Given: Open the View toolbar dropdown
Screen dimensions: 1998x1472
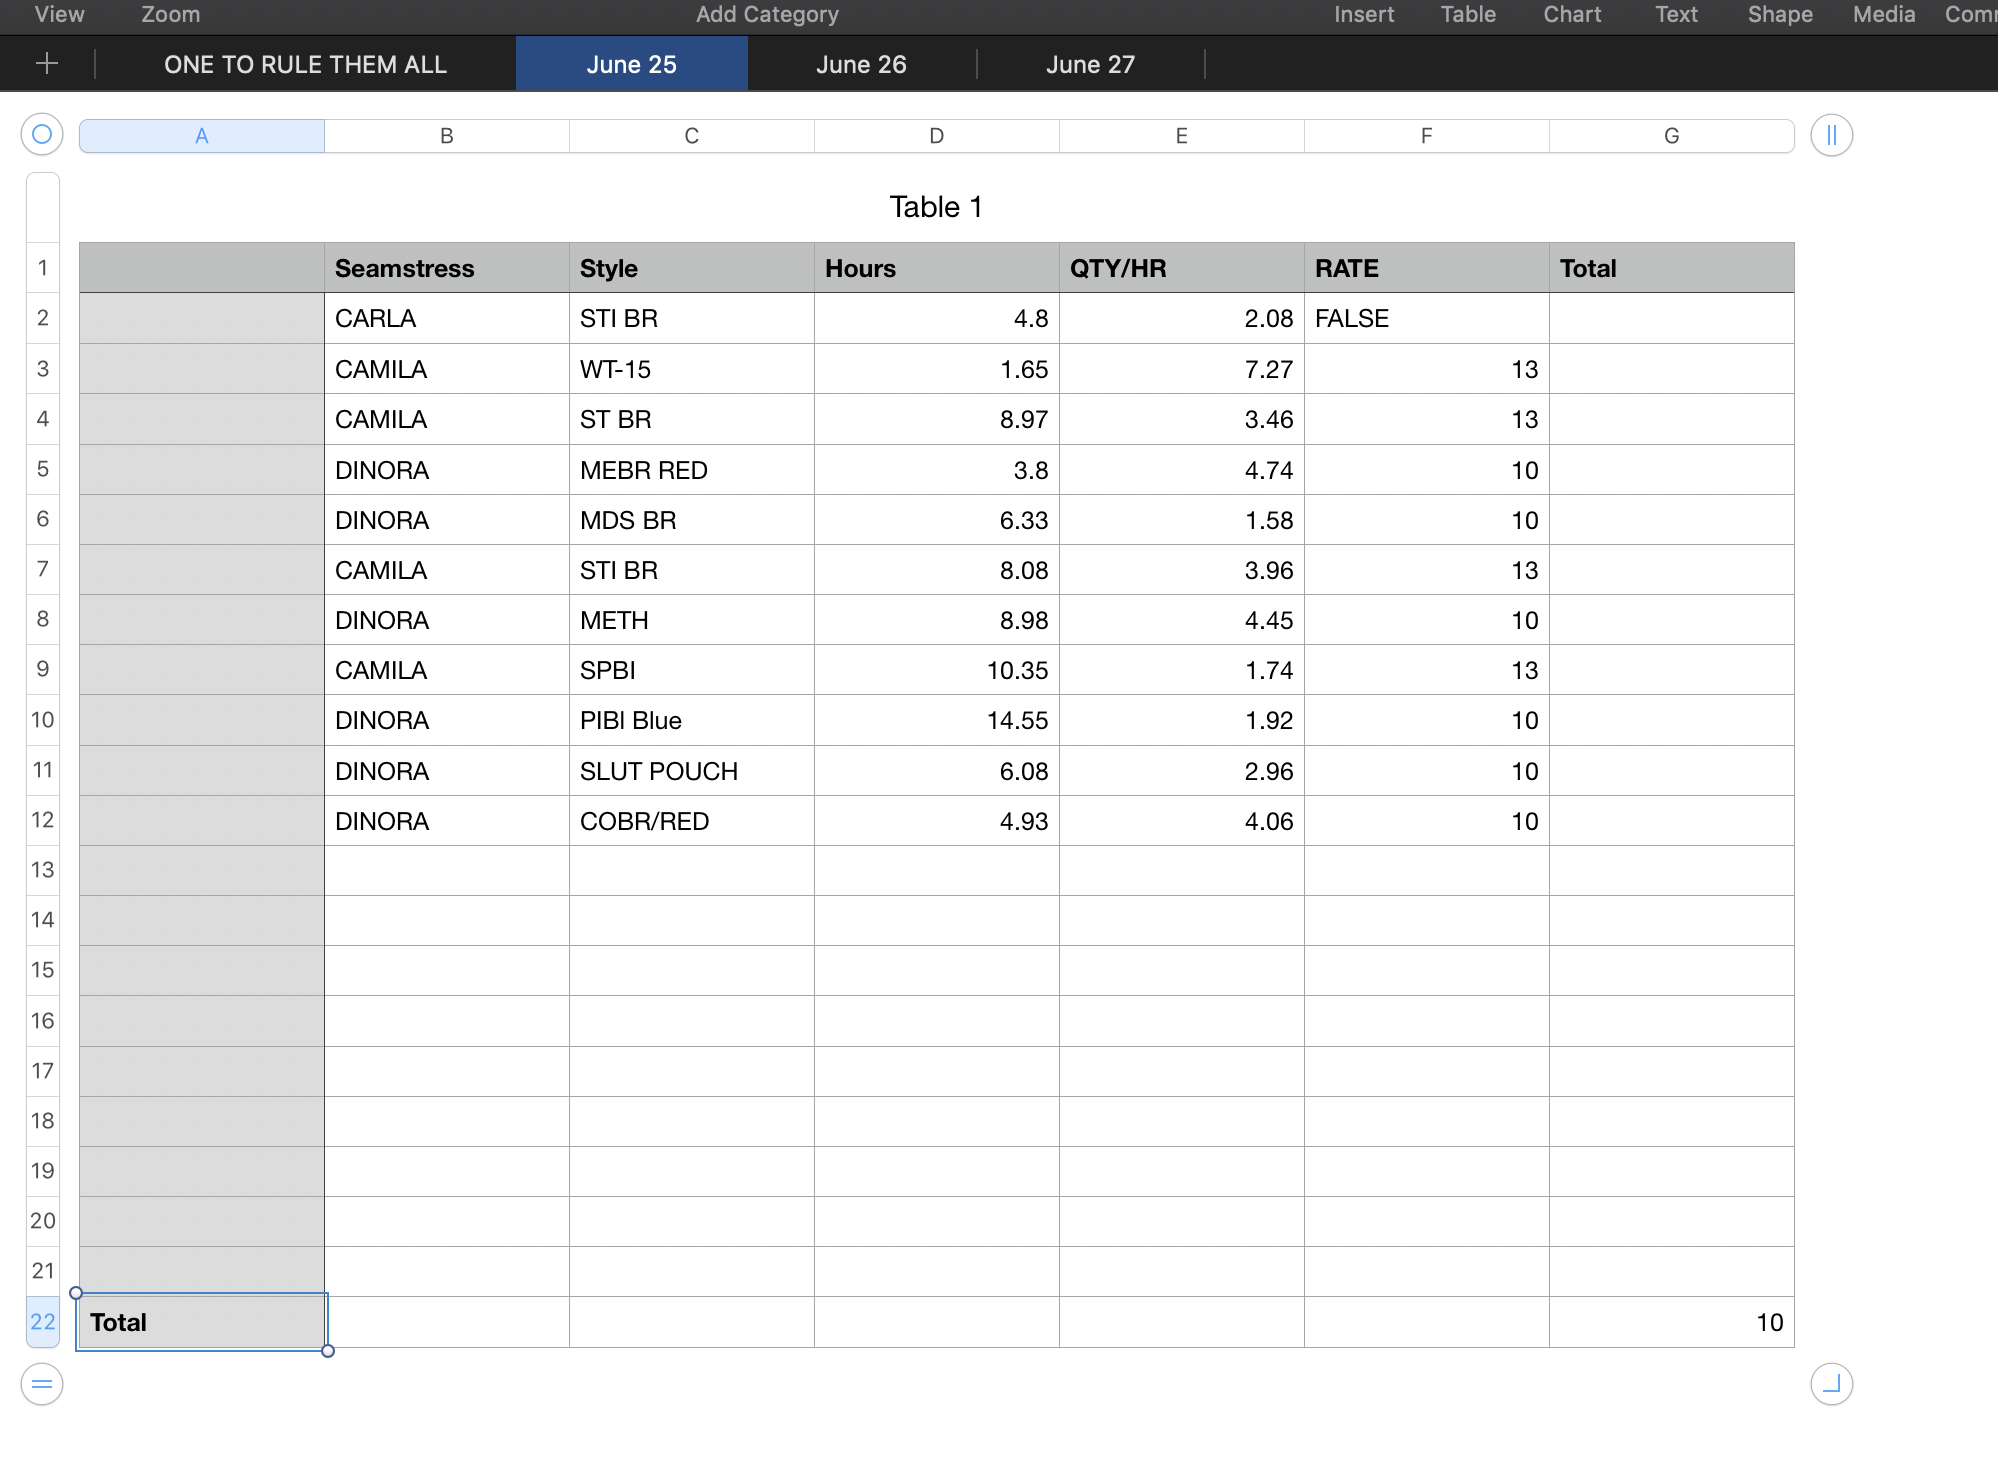Looking at the screenshot, I should (x=59, y=14).
